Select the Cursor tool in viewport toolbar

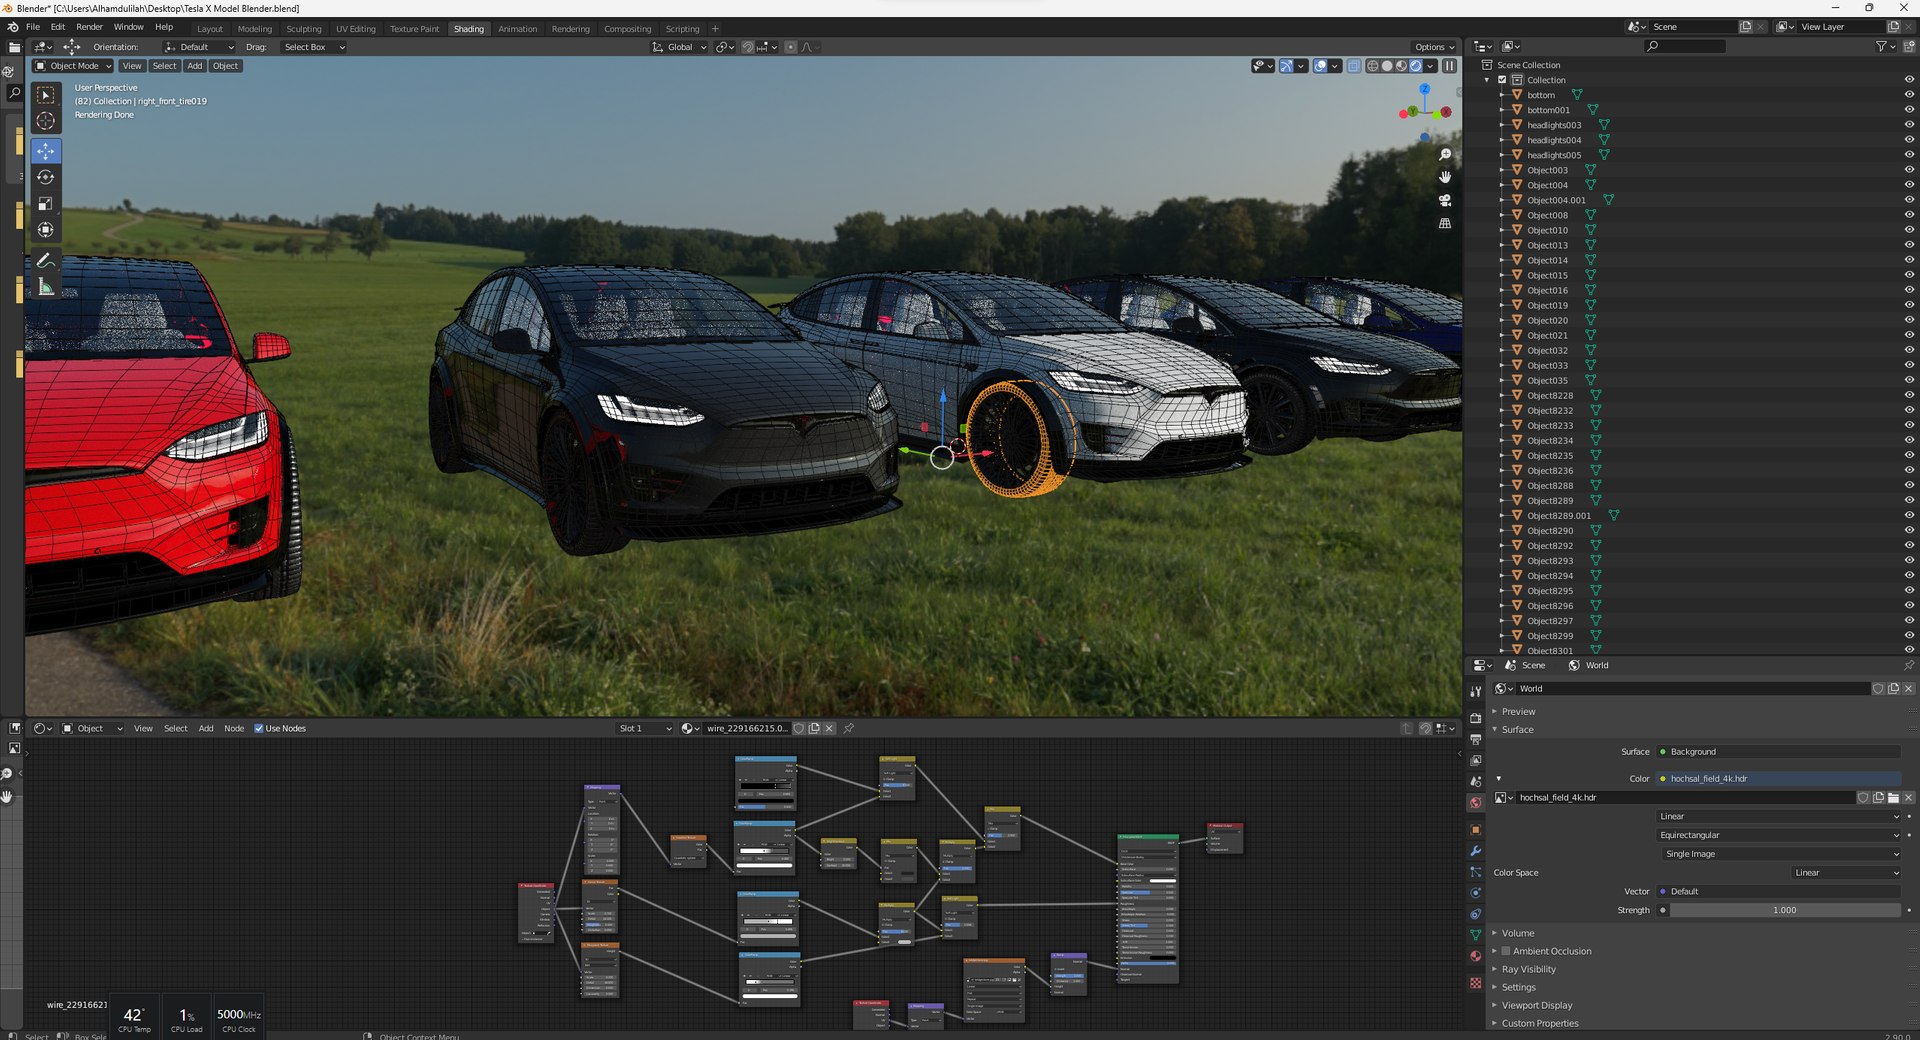tap(46, 121)
